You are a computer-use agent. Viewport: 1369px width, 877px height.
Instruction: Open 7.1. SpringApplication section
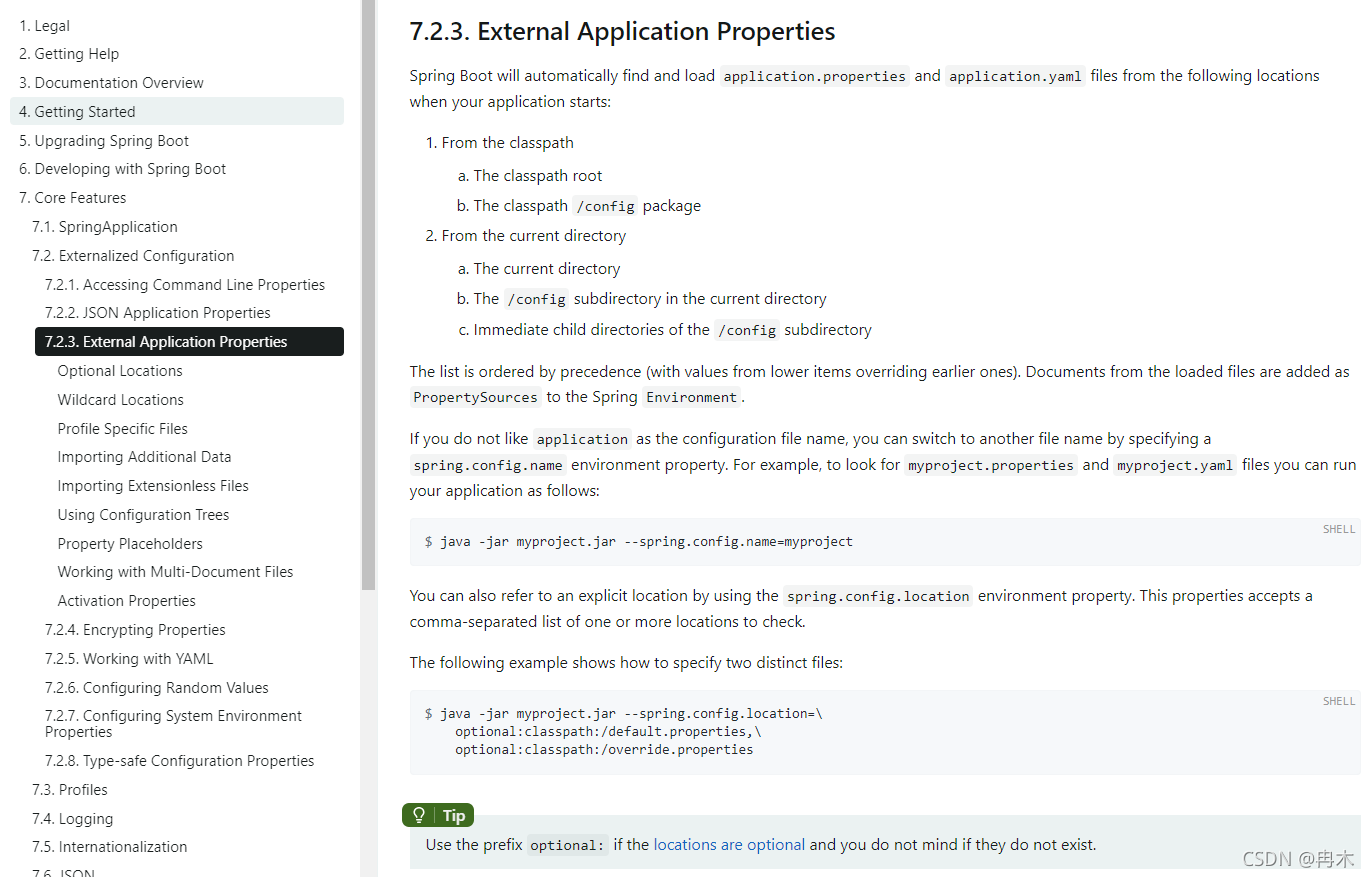(x=105, y=227)
